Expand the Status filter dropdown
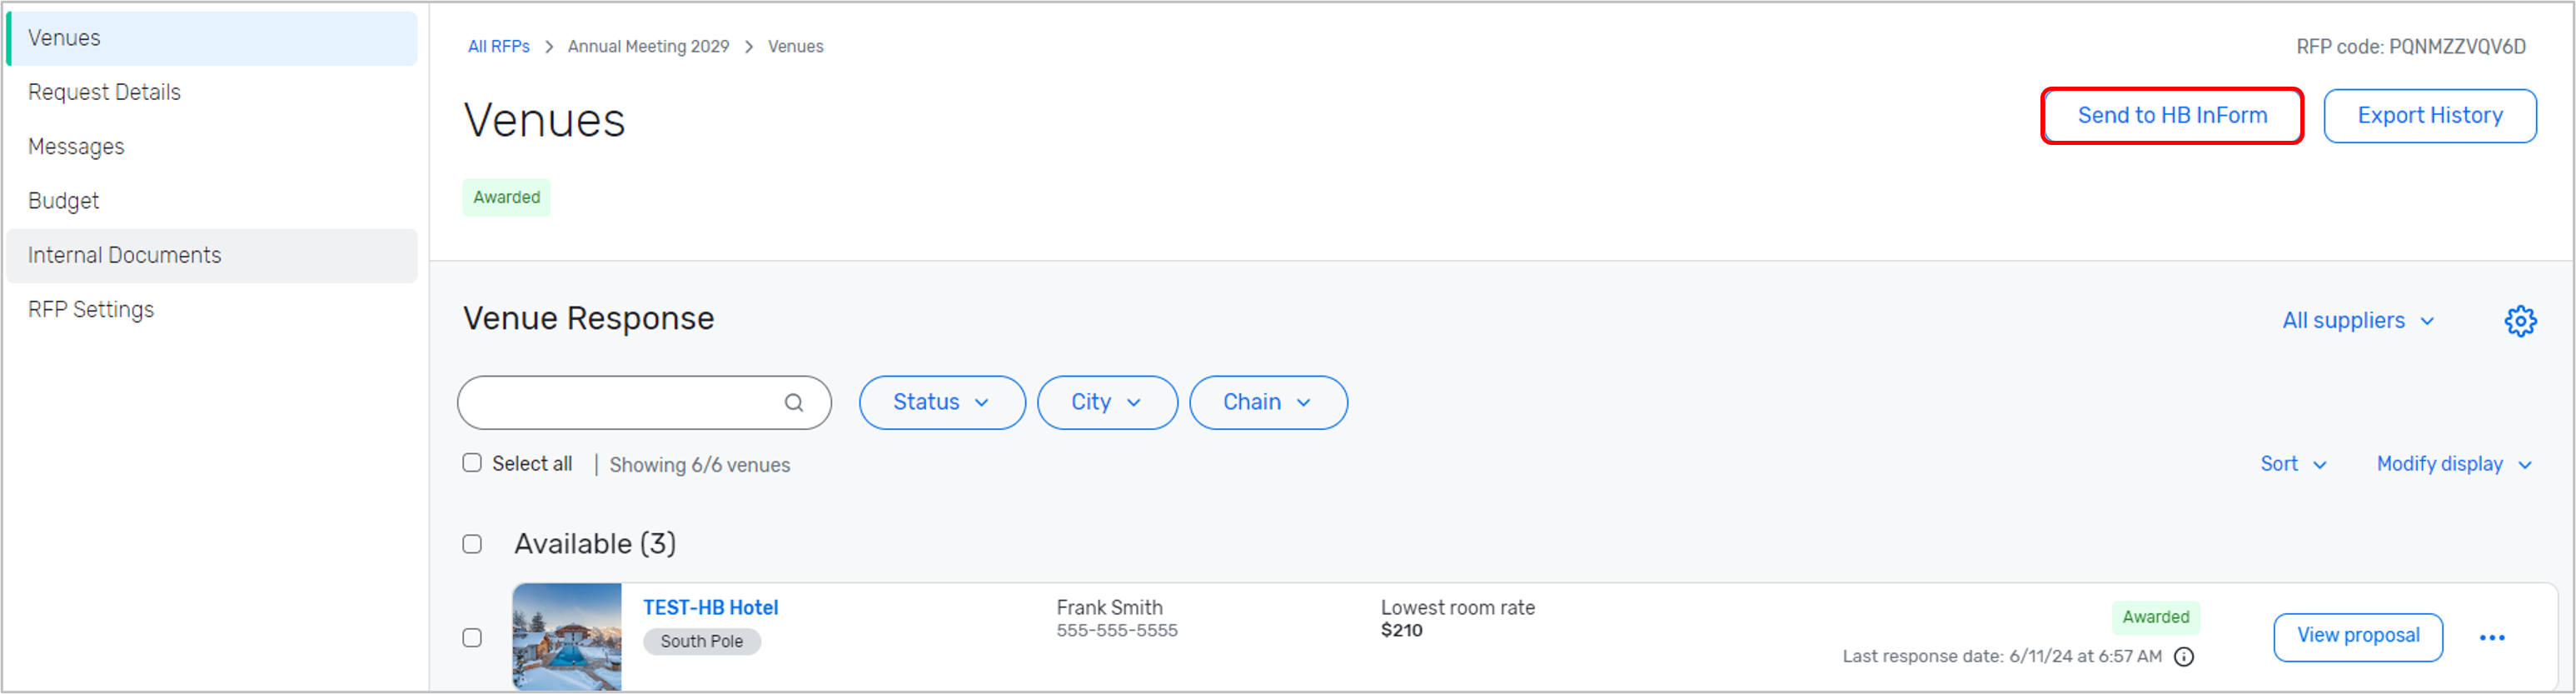 (x=941, y=402)
